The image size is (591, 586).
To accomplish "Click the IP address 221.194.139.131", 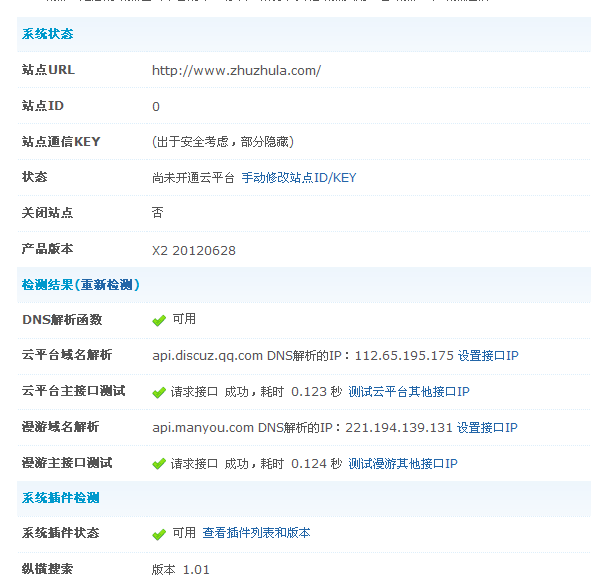I will (x=399, y=427).
